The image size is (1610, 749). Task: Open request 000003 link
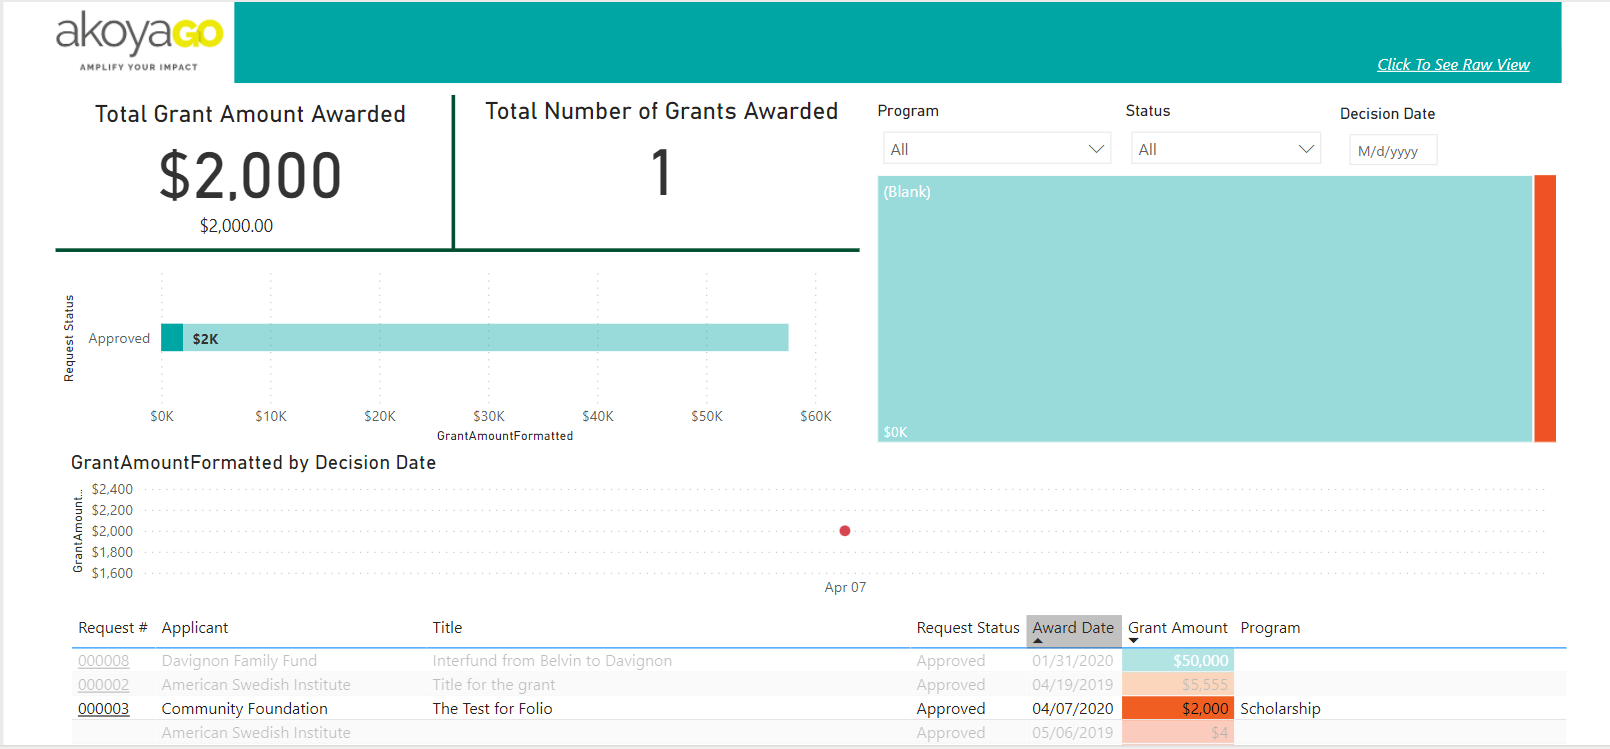point(104,709)
